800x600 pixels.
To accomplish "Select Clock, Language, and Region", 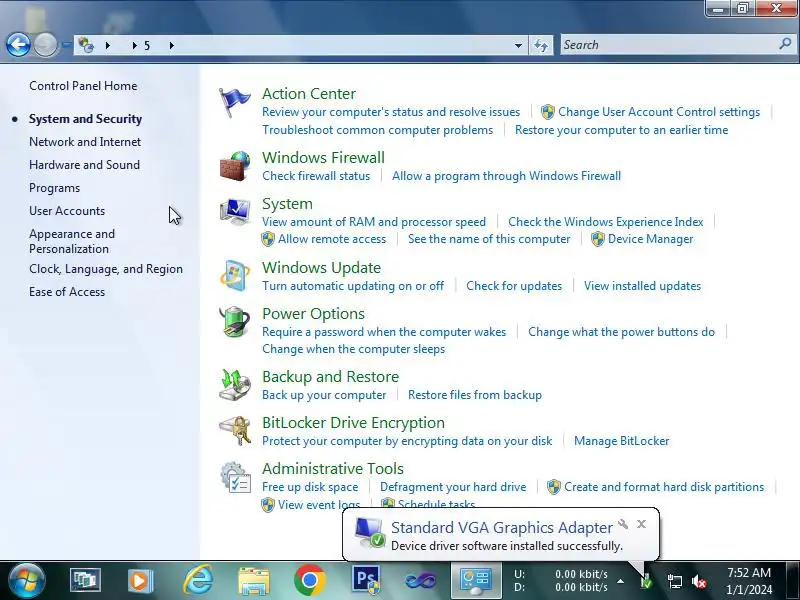I will pos(106,269).
